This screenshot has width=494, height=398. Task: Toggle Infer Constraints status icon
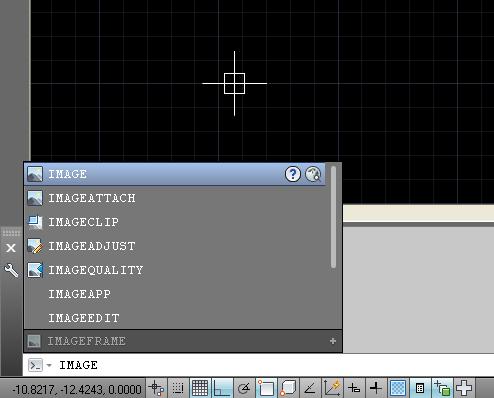click(156, 388)
